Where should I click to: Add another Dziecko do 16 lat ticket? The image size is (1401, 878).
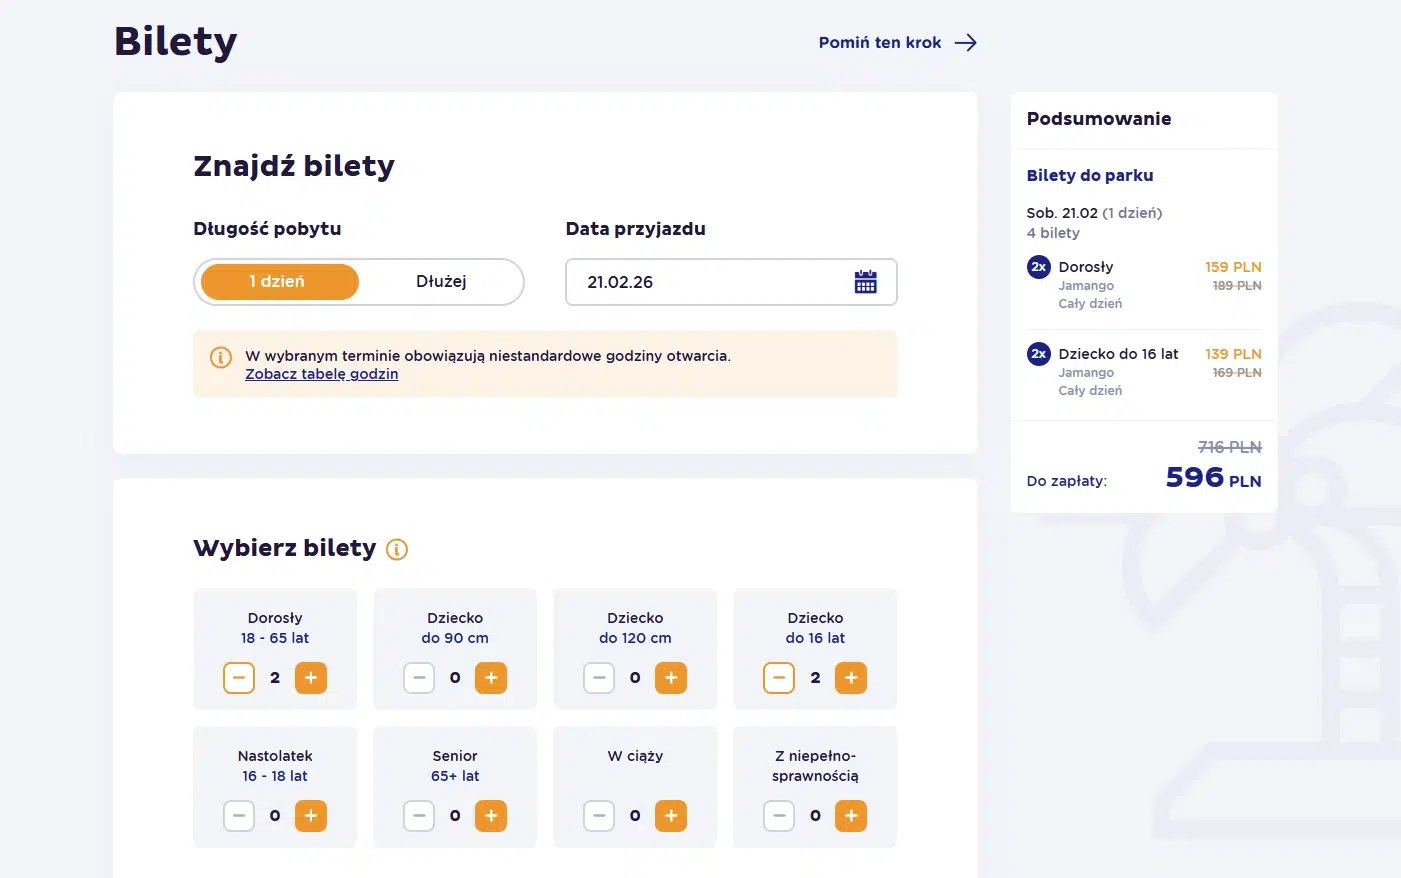(x=851, y=678)
